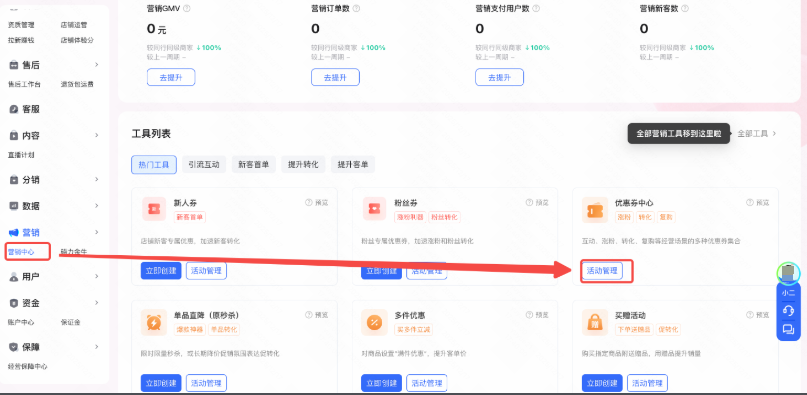Open chat message icon in floating panel
This screenshot has width=807, height=395.
click(788, 329)
